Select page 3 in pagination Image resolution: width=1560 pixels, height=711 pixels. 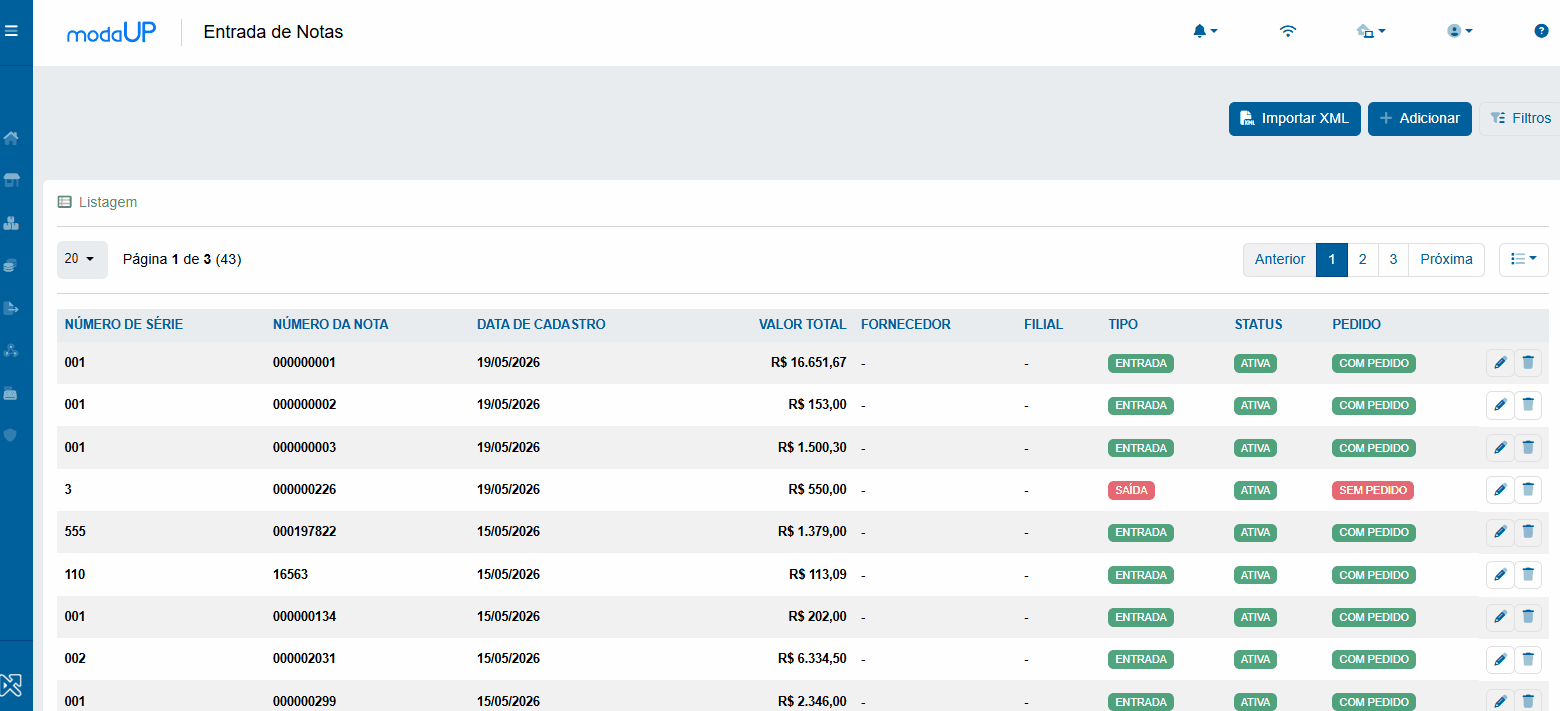[1394, 259]
